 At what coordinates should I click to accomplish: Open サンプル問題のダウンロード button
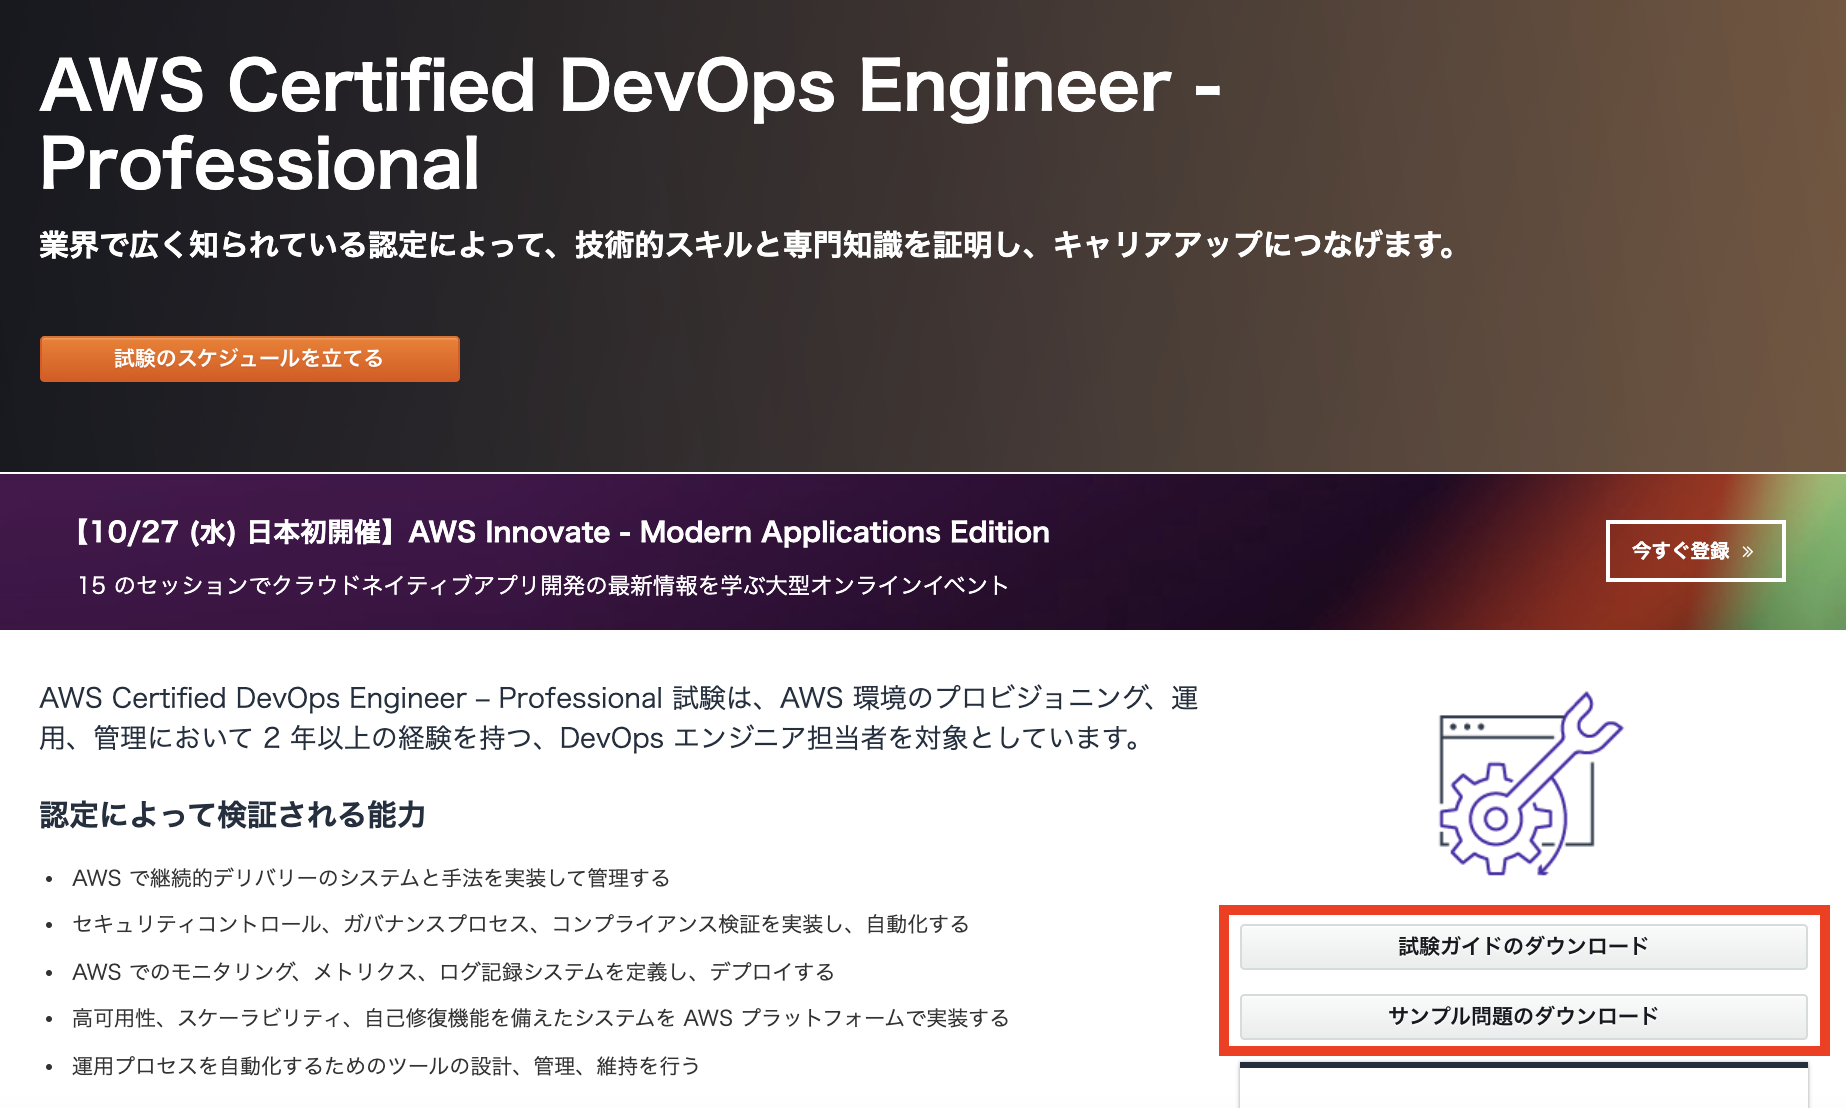click(x=1523, y=1017)
